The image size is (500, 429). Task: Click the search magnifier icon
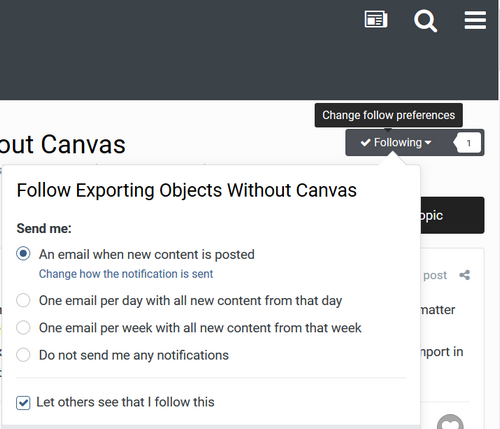point(425,21)
